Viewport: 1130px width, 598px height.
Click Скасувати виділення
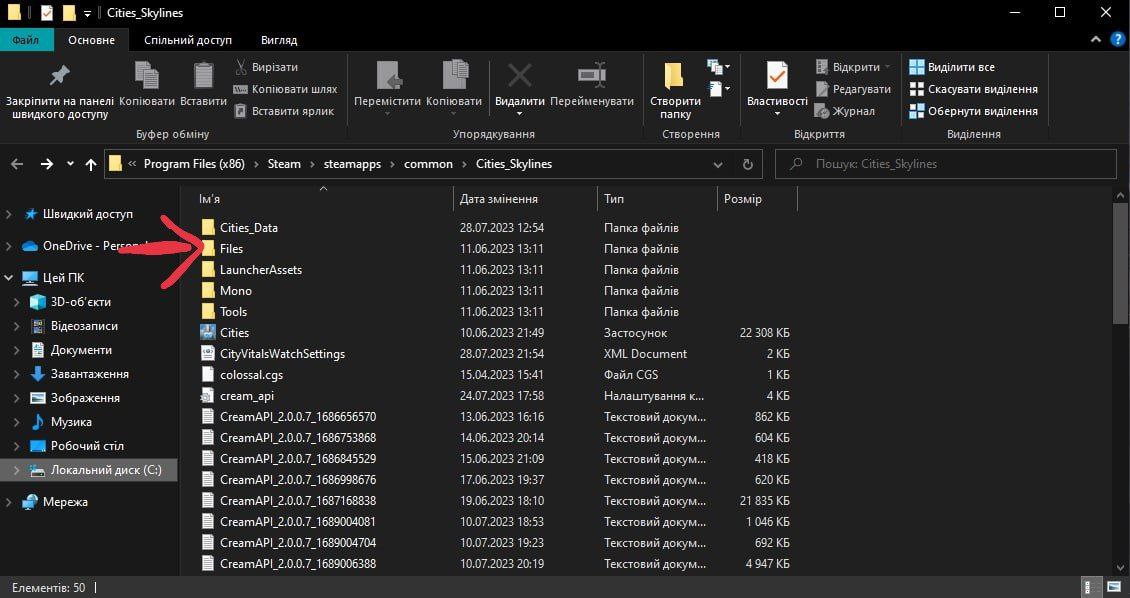click(974, 89)
